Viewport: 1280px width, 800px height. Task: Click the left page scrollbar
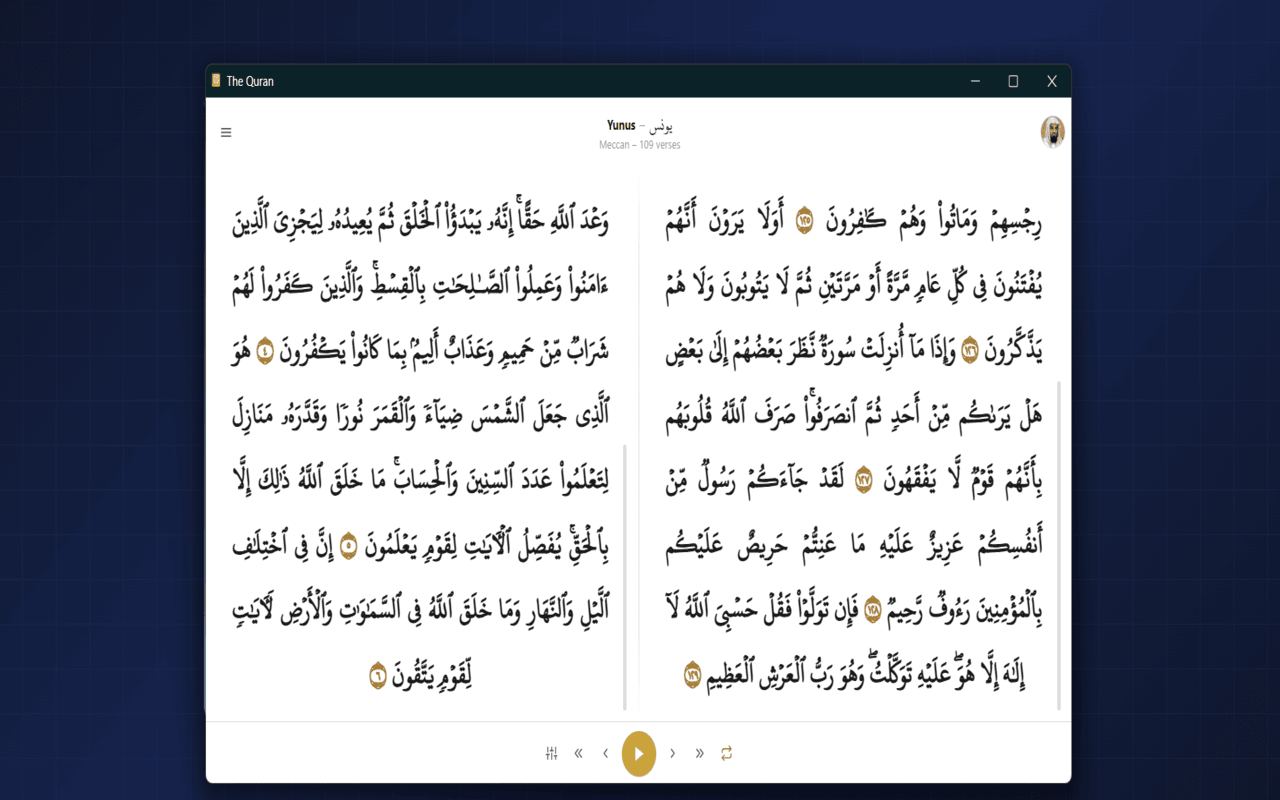tap(626, 577)
